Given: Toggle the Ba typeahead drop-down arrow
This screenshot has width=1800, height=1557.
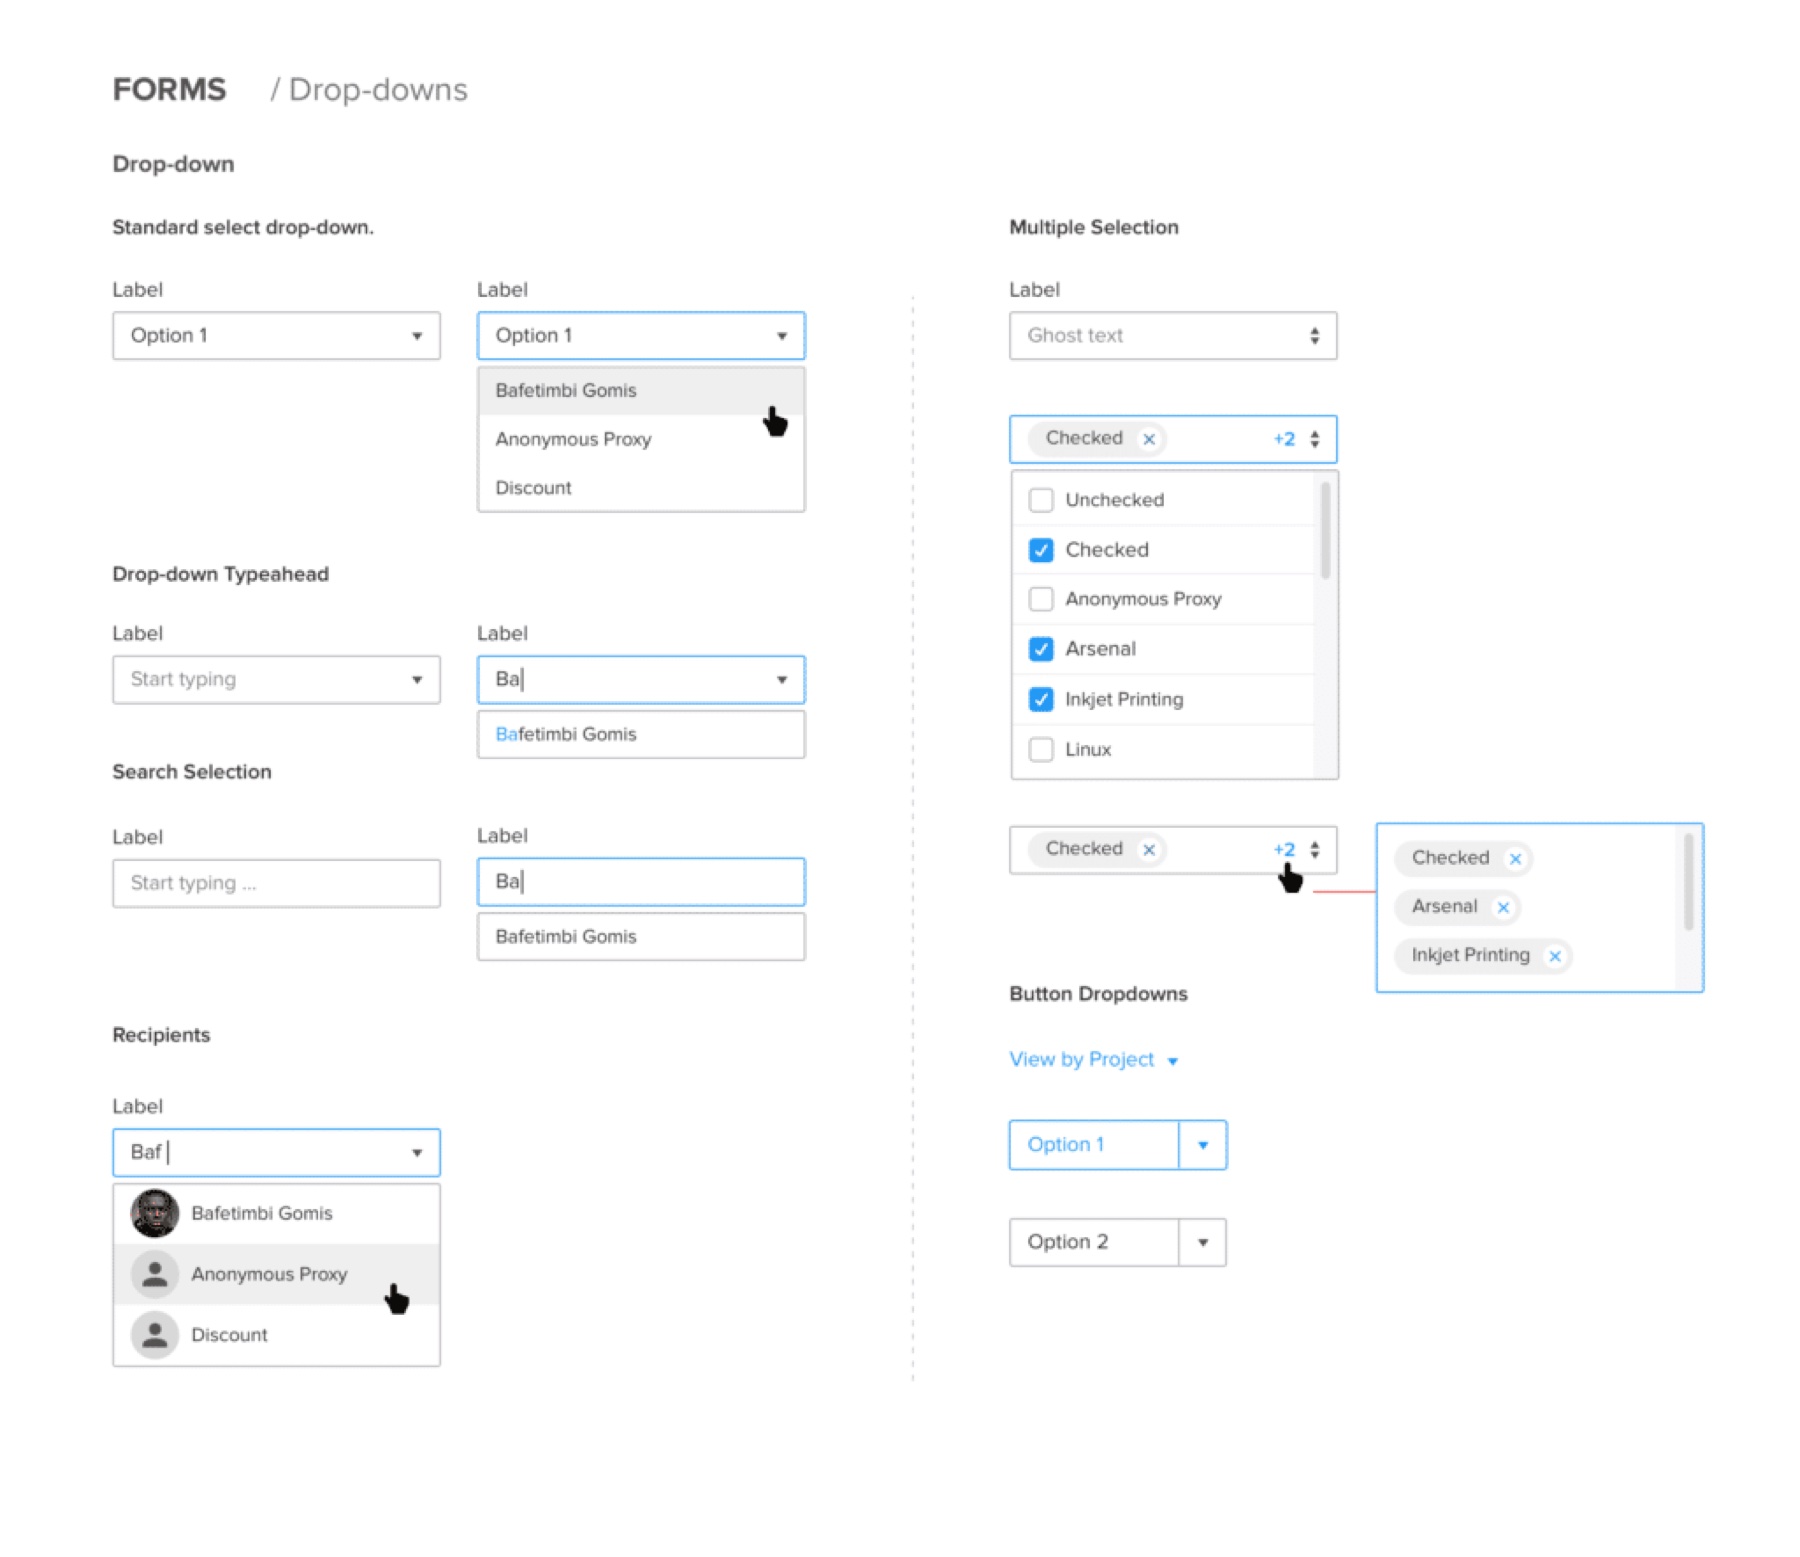Looking at the screenshot, I should pos(782,680).
